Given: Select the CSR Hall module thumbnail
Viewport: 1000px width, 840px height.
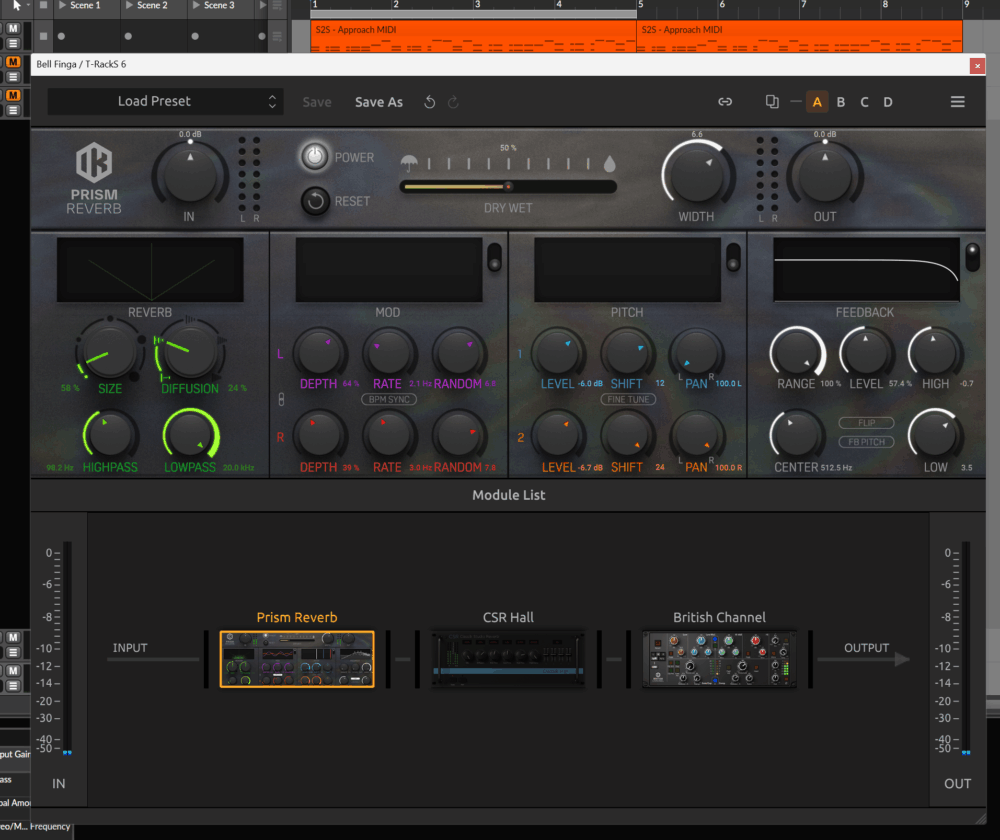Looking at the screenshot, I should (x=508, y=659).
